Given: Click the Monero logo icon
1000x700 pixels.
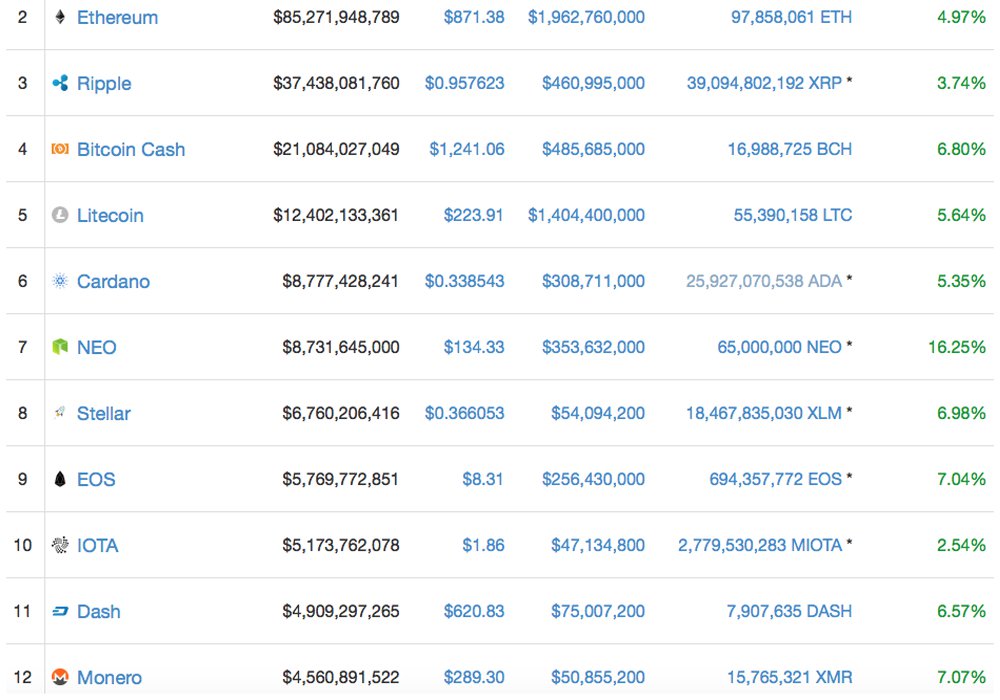Looking at the screenshot, I should click(x=60, y=677).
